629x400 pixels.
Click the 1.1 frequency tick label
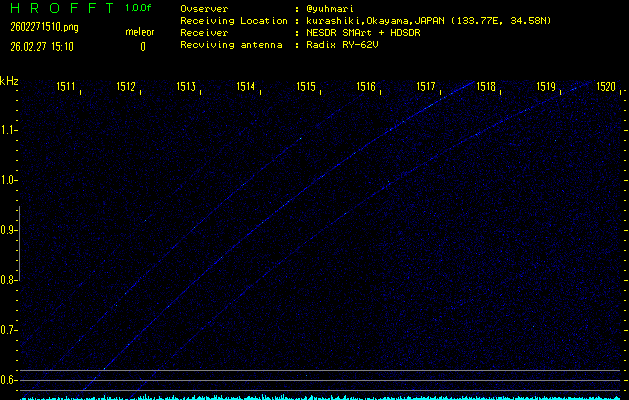click(x=9, y=129)
